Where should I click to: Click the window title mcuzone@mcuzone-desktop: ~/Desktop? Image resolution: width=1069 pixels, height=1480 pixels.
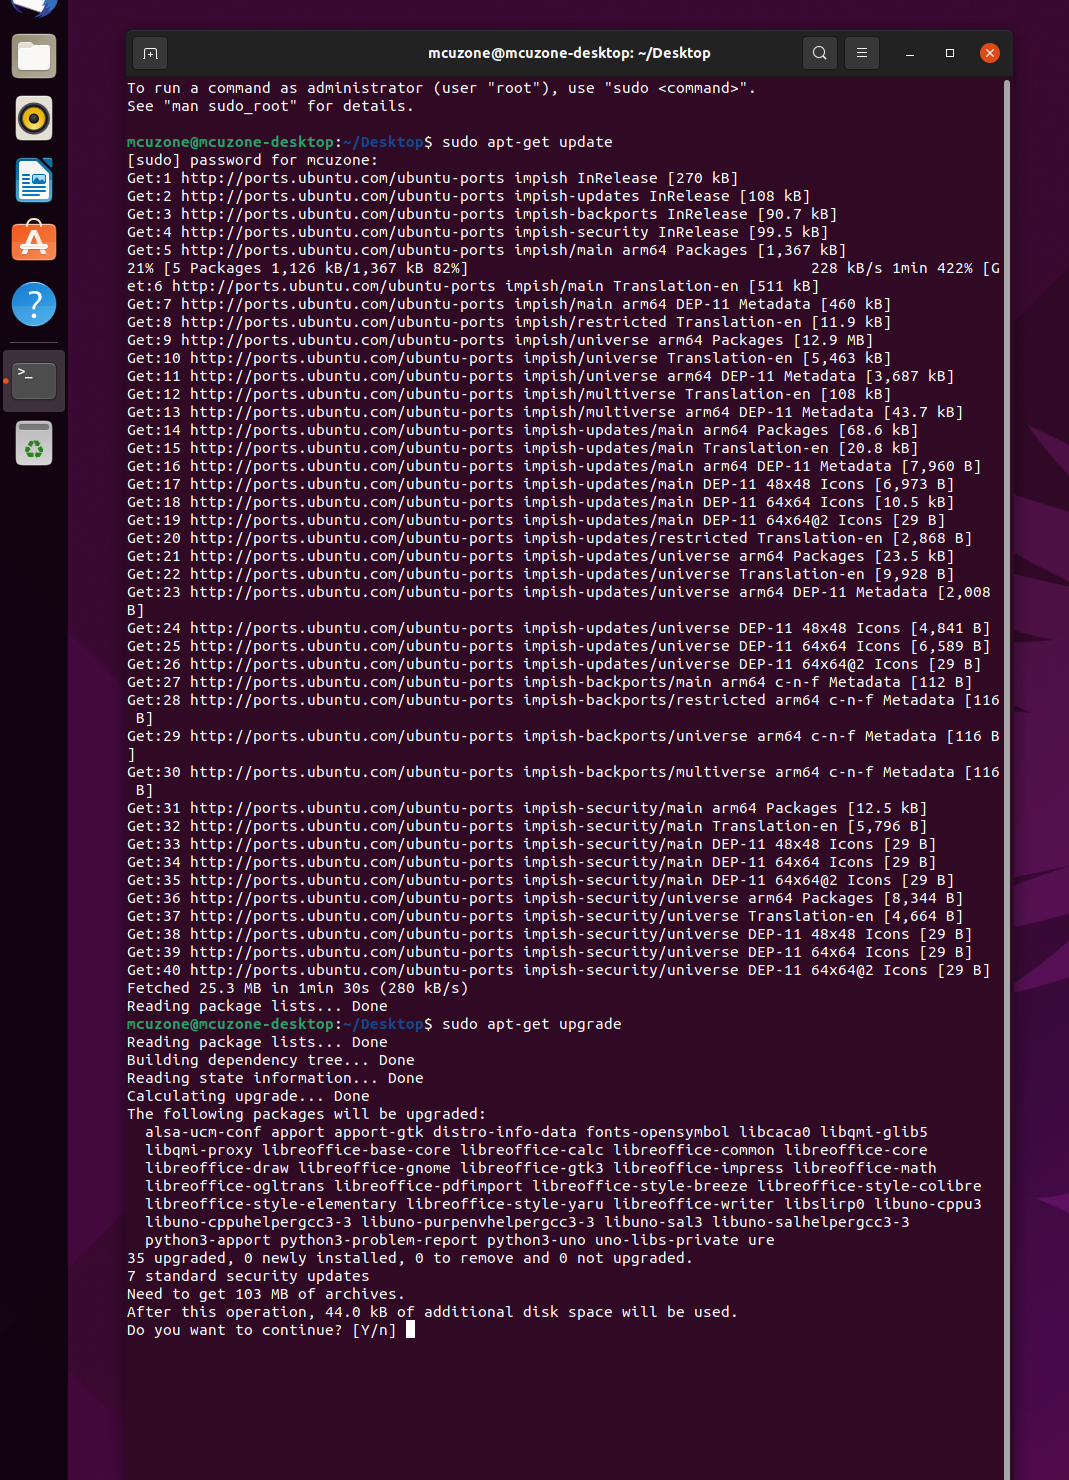[x=569, y=53]
